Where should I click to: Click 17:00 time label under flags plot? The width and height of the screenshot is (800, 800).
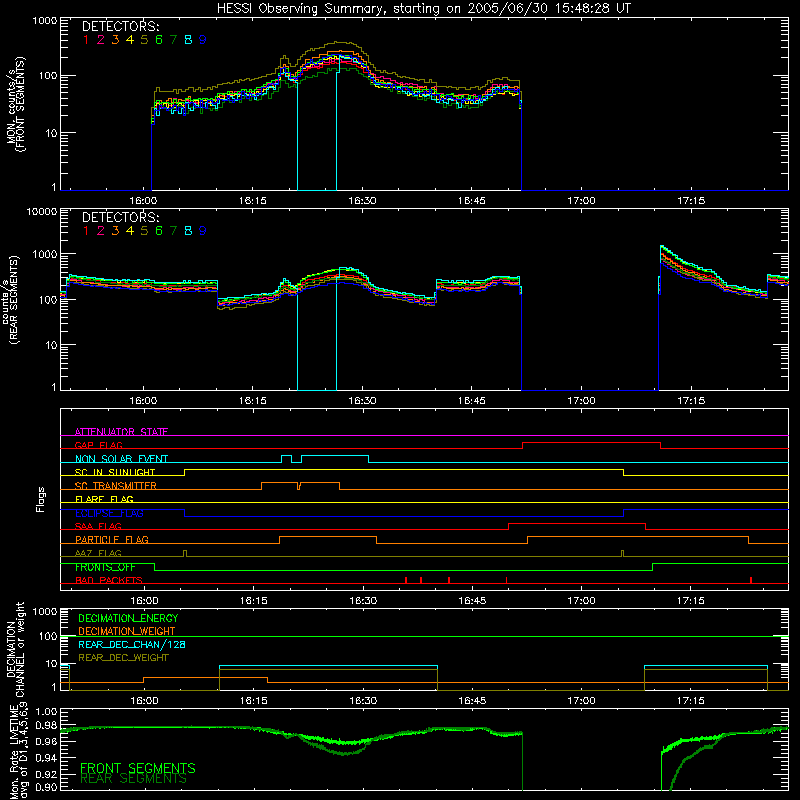tap(581, 601)
